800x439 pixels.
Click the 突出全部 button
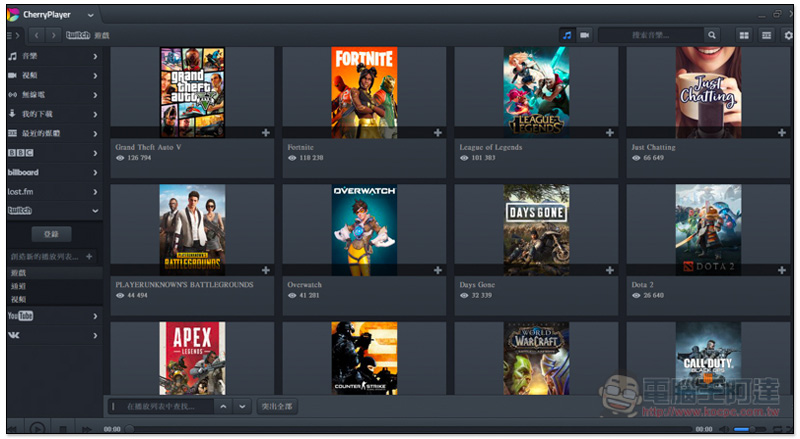277,407
